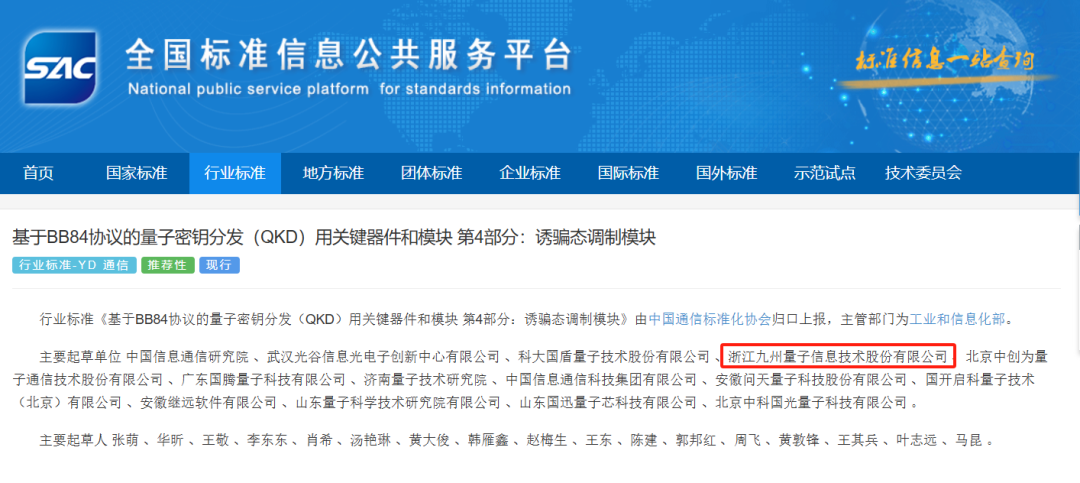Go to 地方标准 section
Viewport: 1080px width, 483px height.
(333, 173)
